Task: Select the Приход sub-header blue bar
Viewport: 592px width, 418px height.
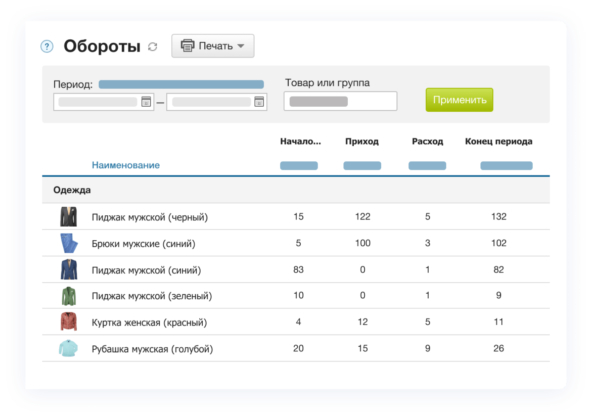Action: click(362, 165)
